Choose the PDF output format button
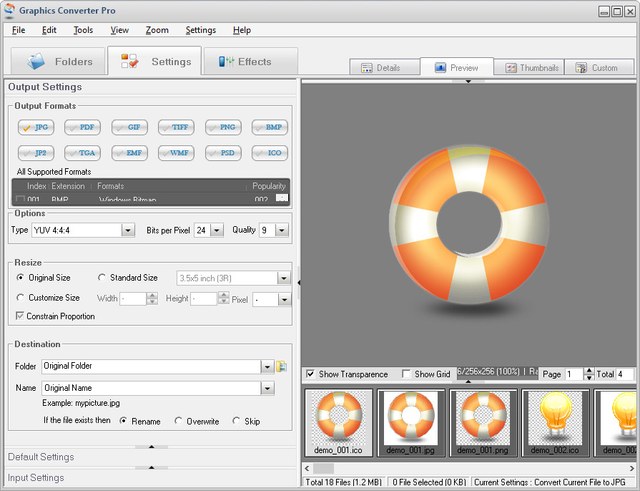The height and width of the screenshot is (491, 640). [84, 127]
